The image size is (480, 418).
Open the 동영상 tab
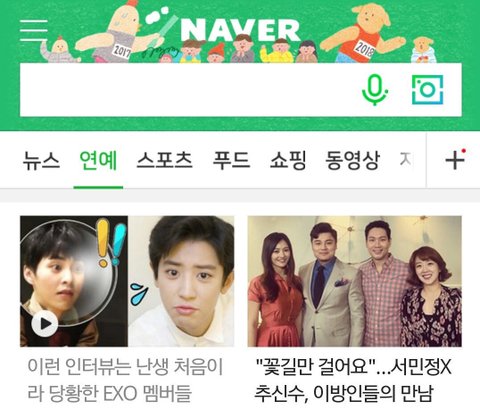click(x=353, y=161)
